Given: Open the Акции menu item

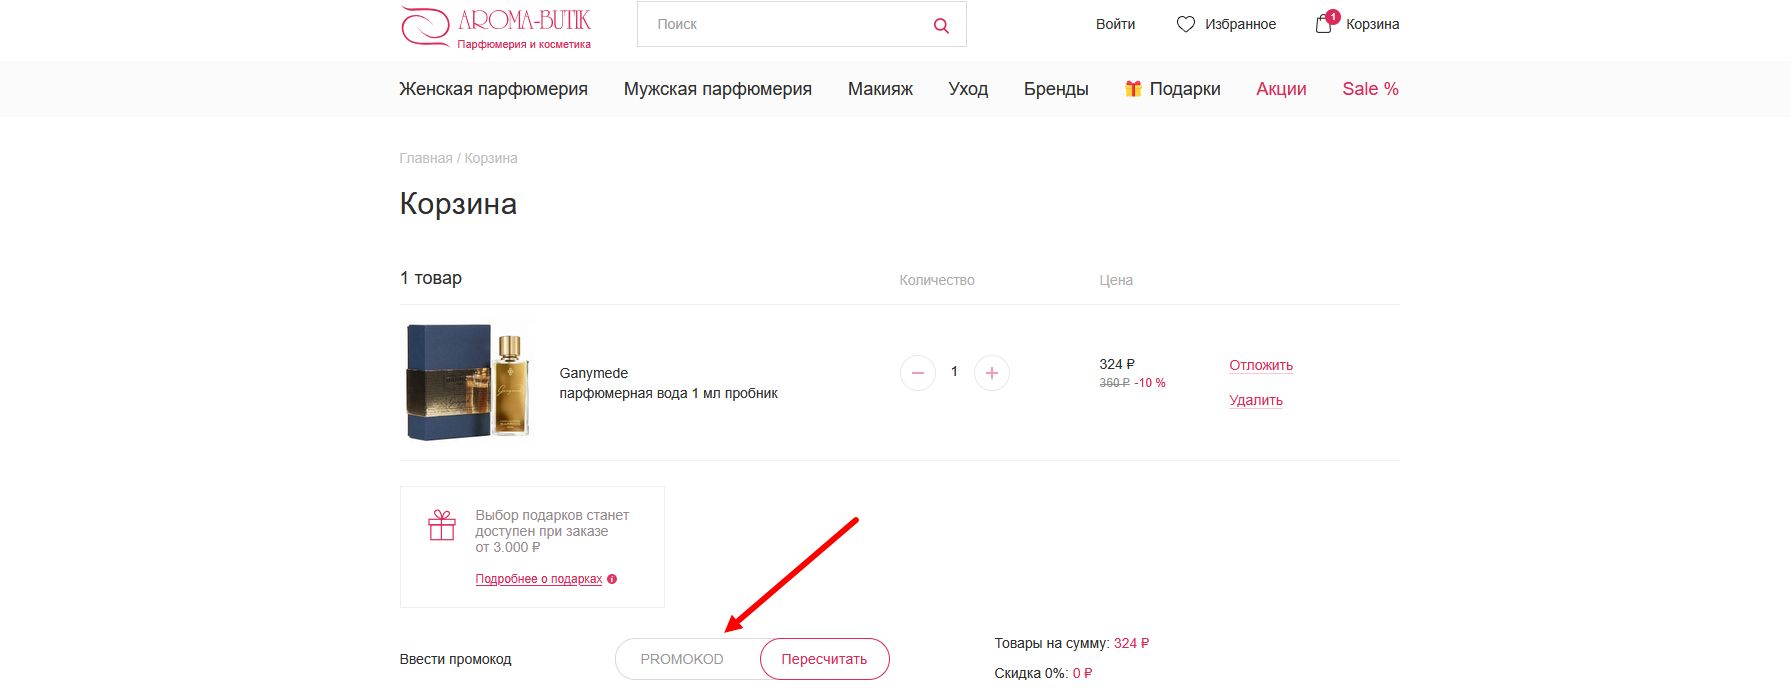Looking at the screenshot, I should coord(1281,89).
